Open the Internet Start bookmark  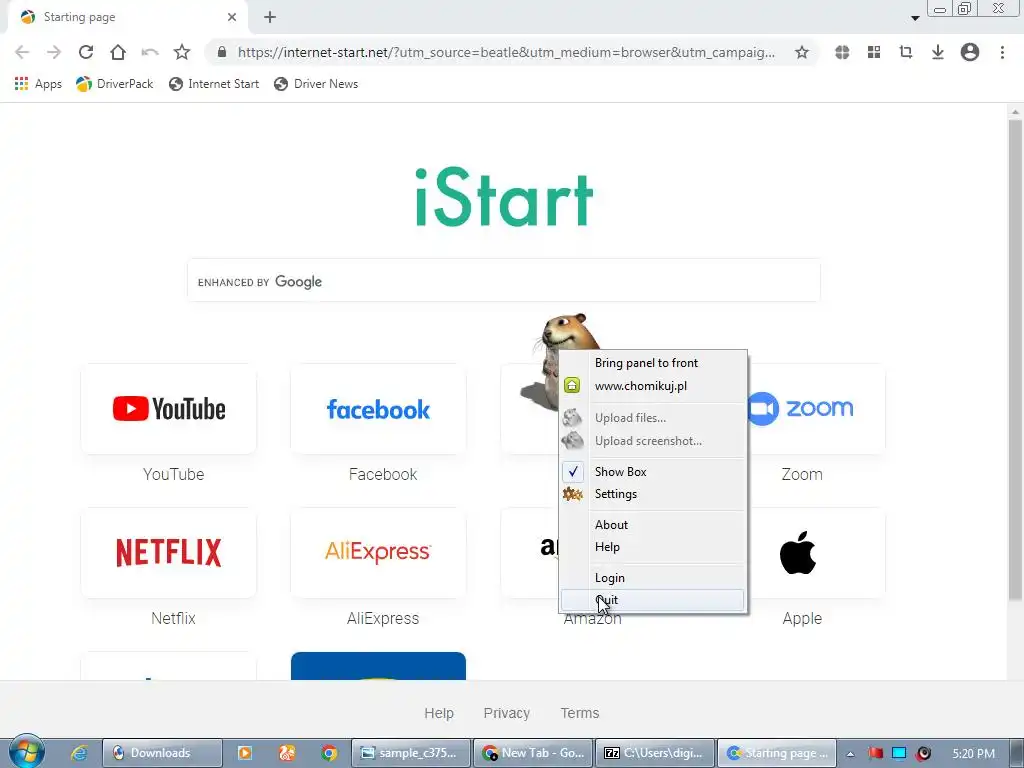pyautogui.click(x=214, y=84)
